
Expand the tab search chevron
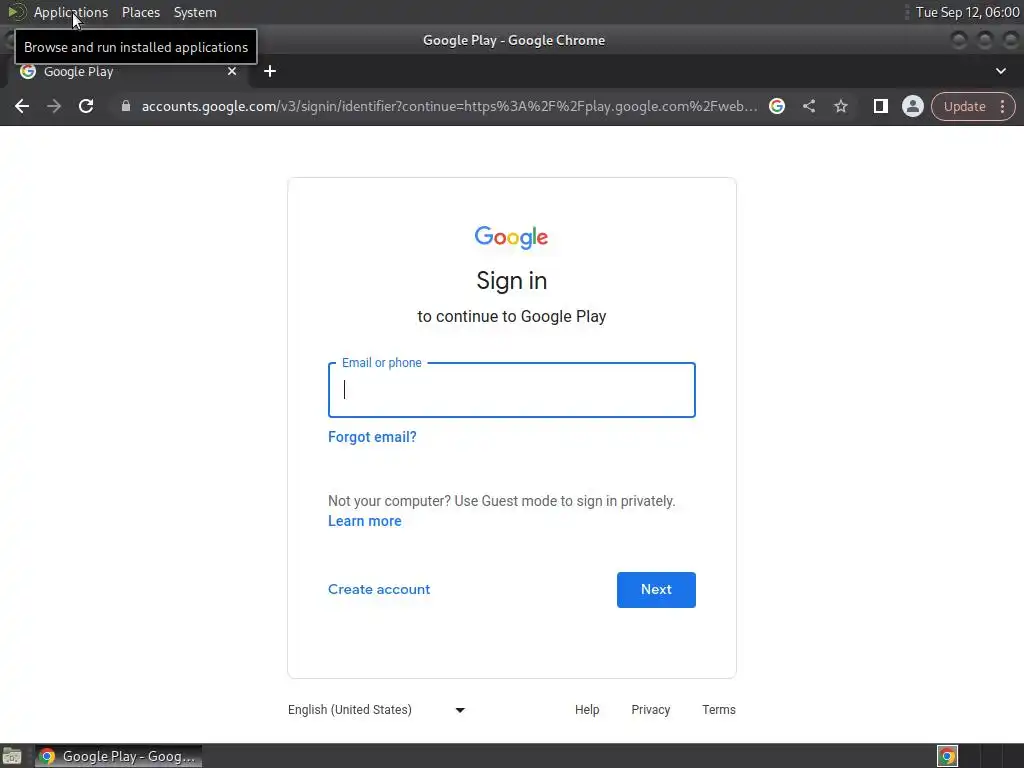pos(1000,71)
